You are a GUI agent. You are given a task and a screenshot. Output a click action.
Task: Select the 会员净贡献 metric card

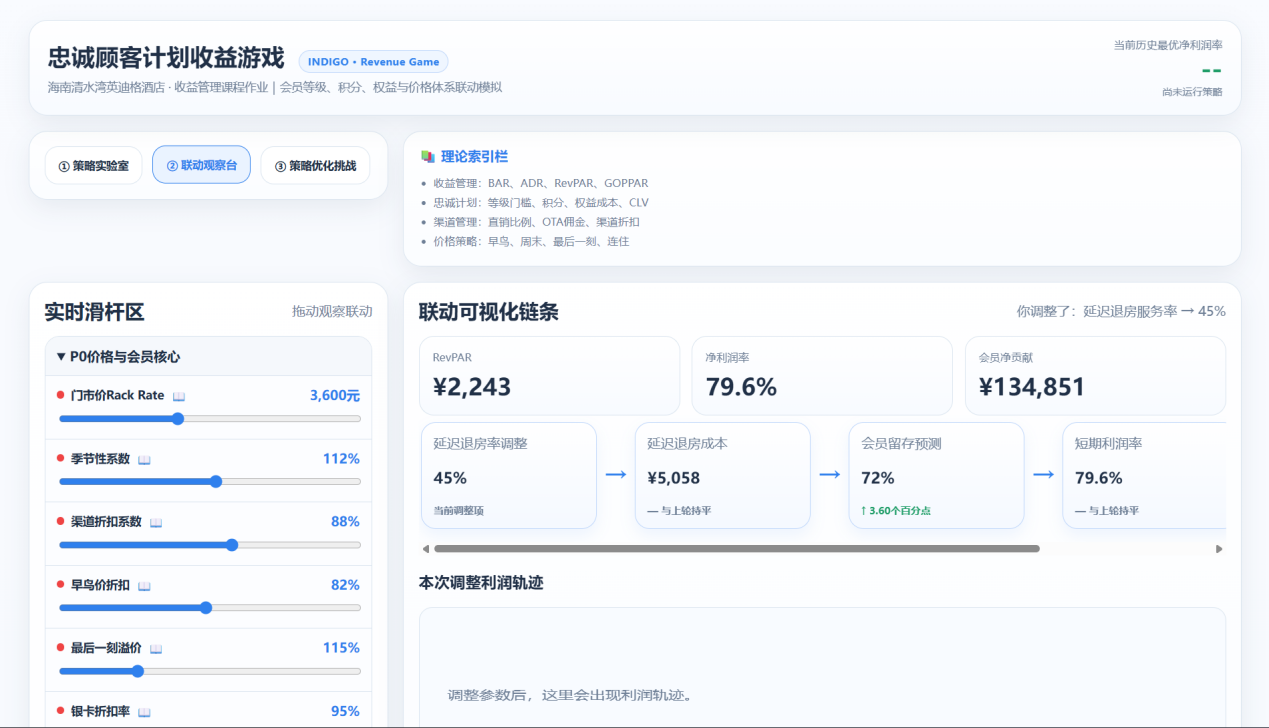coord(1095,375)
